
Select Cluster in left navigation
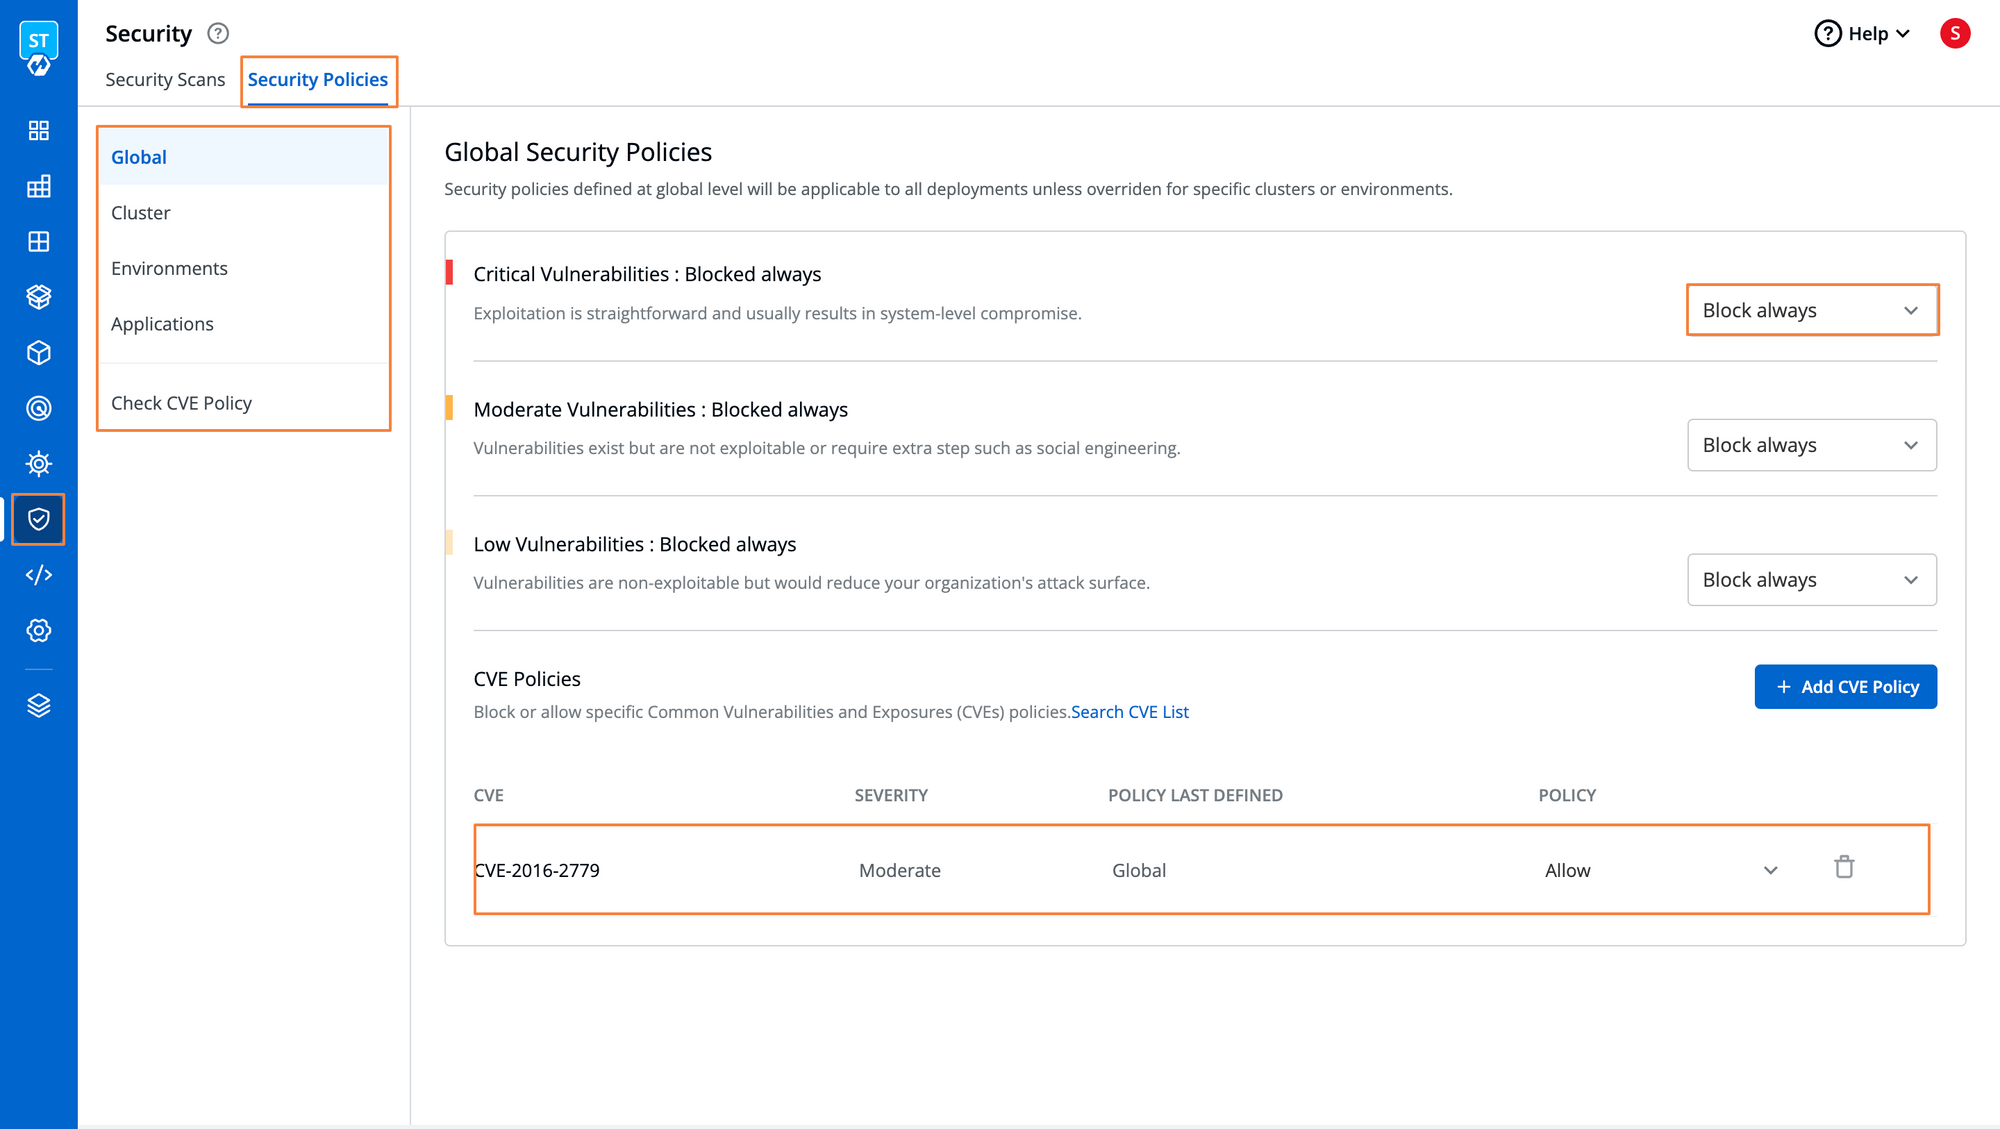click(140, 213)
